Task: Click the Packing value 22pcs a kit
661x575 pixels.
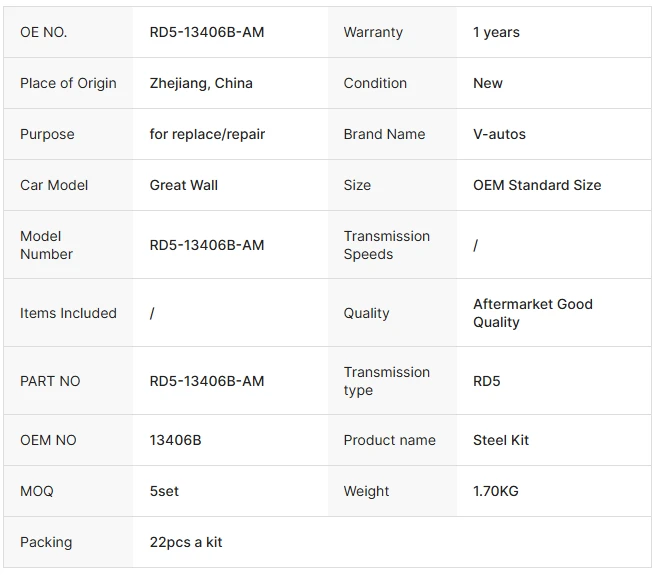Action: coord(185,542)
